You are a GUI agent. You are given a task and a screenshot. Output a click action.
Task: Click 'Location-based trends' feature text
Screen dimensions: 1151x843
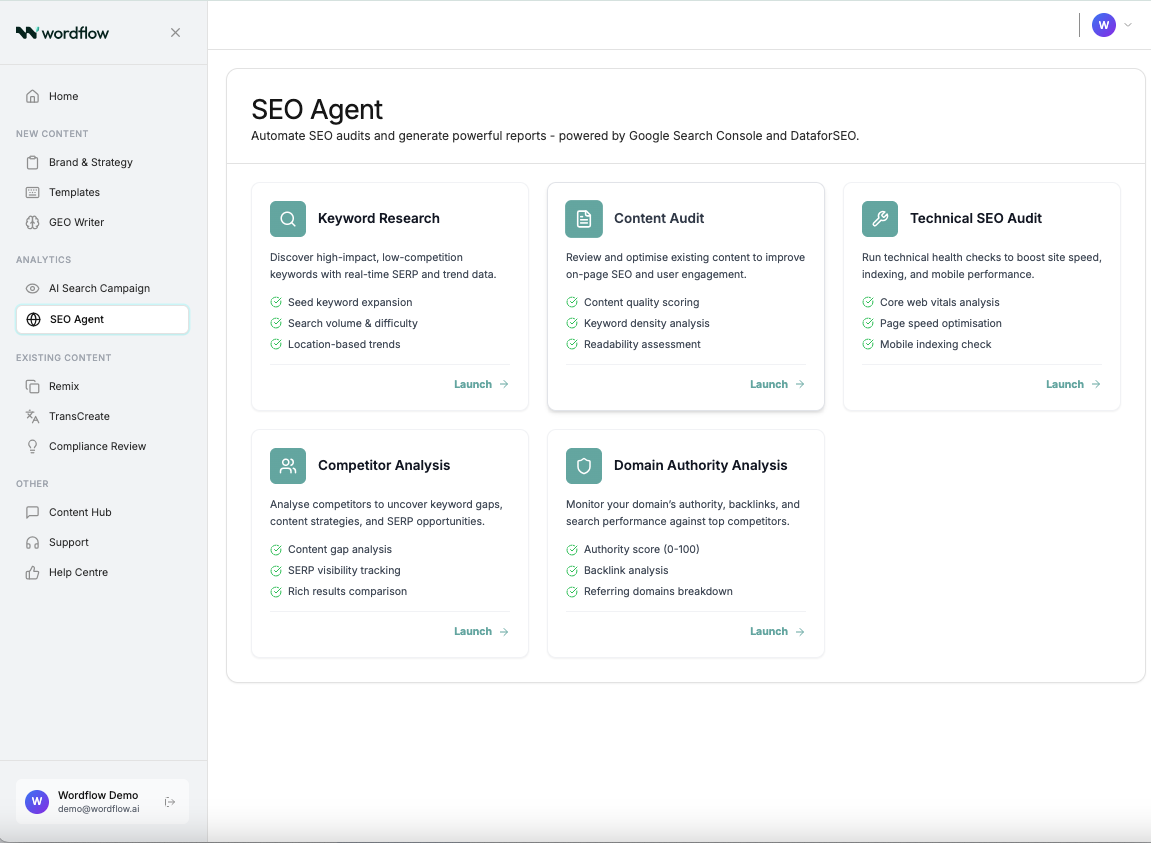click(x=344, y=344)
